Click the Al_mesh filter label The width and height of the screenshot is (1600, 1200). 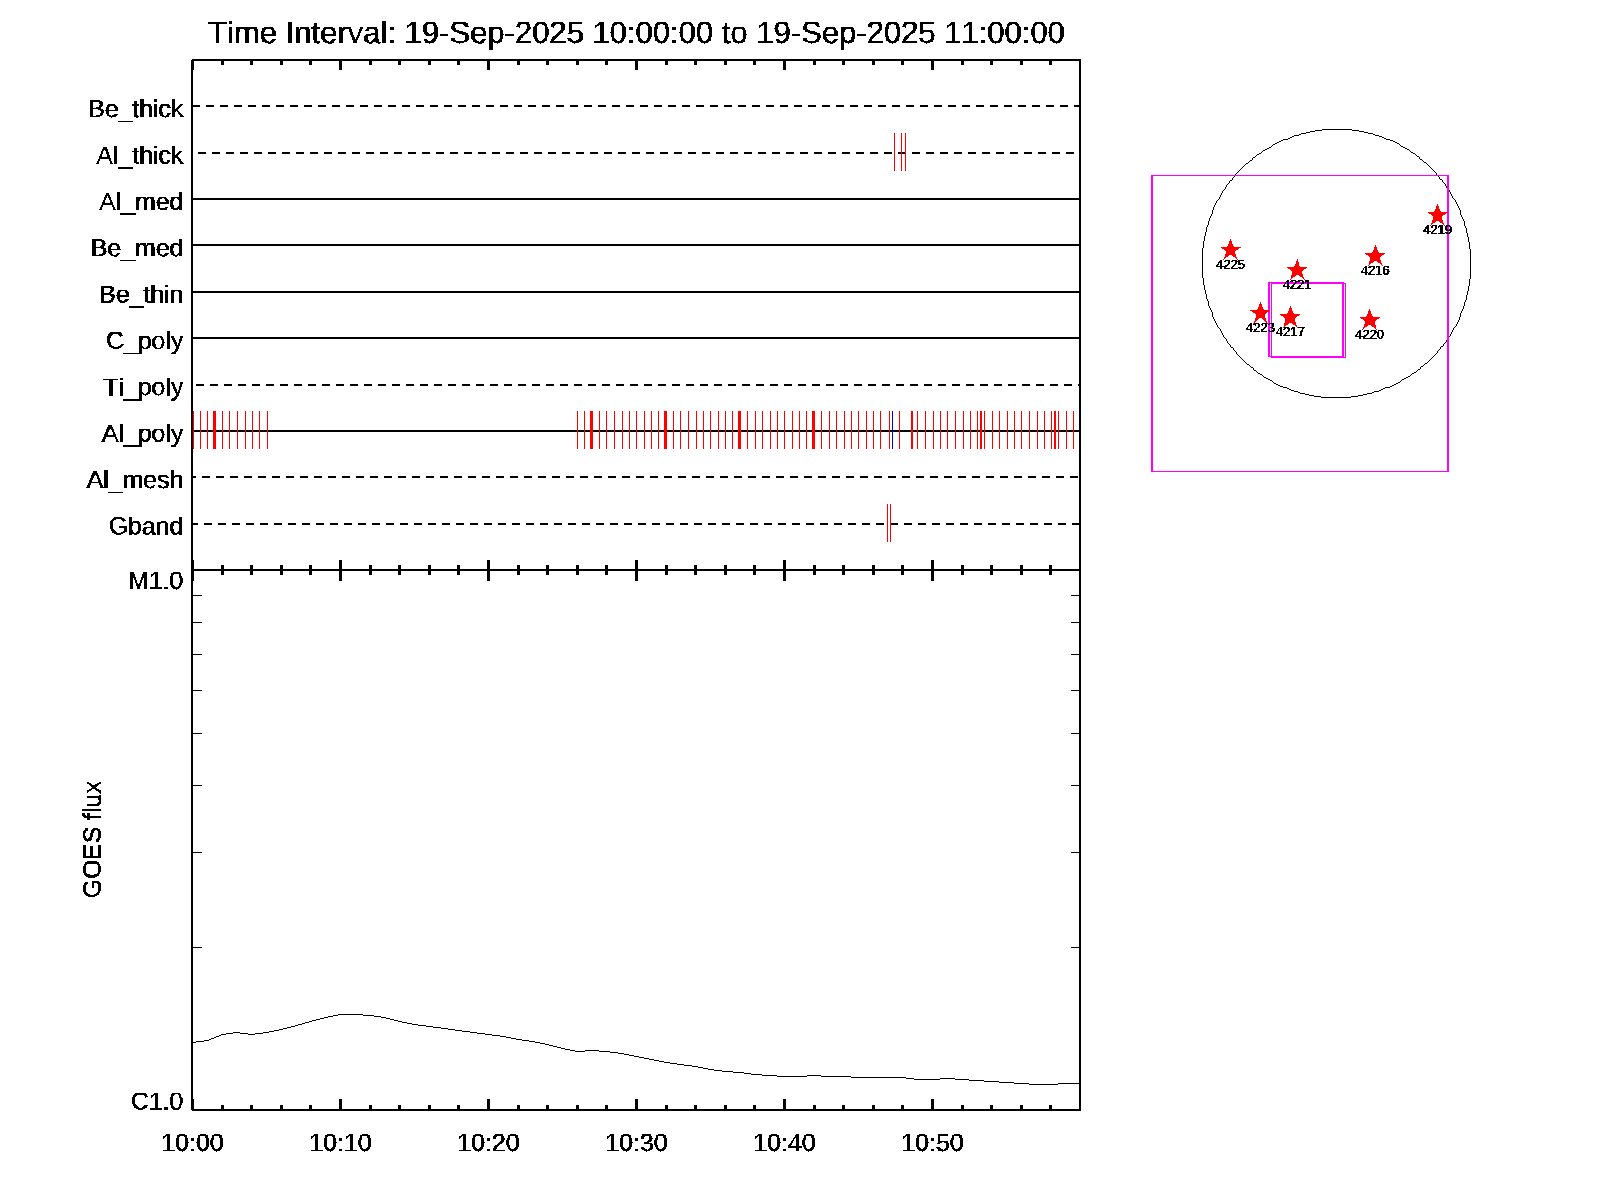pyautogui.click(x=135, y=480)
